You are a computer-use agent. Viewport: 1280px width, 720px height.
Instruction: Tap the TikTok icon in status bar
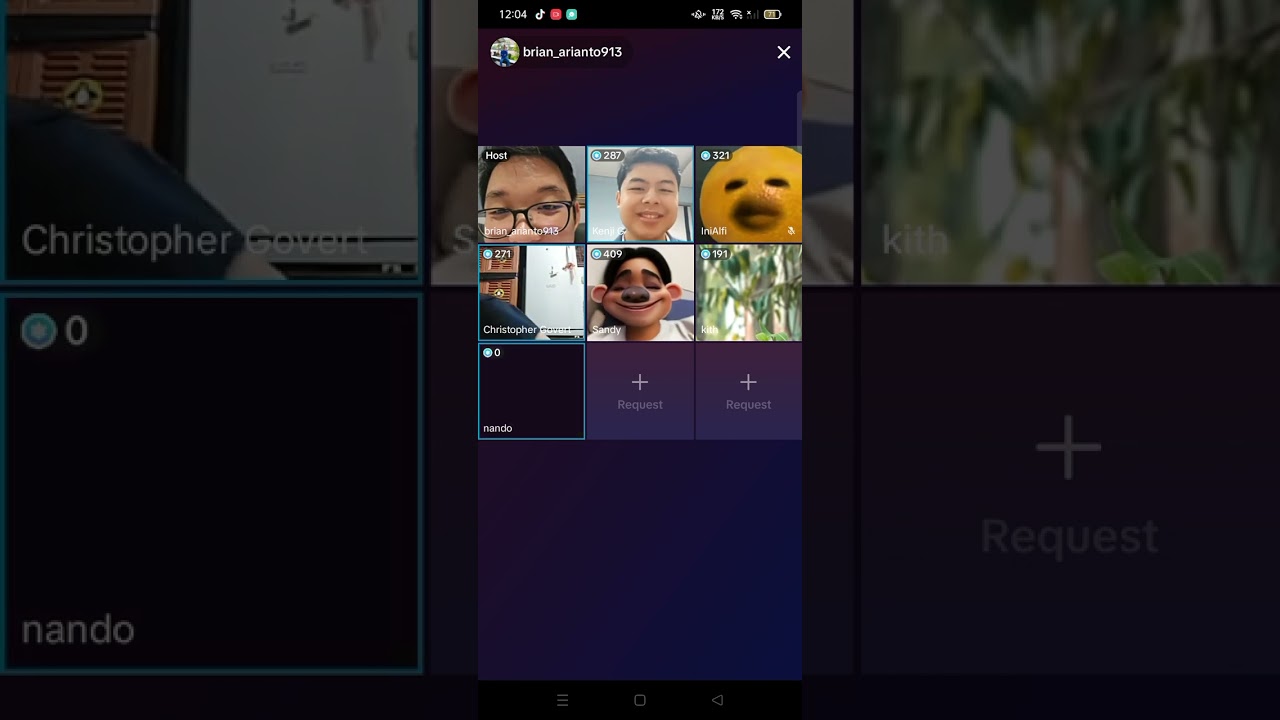[540, 15]
